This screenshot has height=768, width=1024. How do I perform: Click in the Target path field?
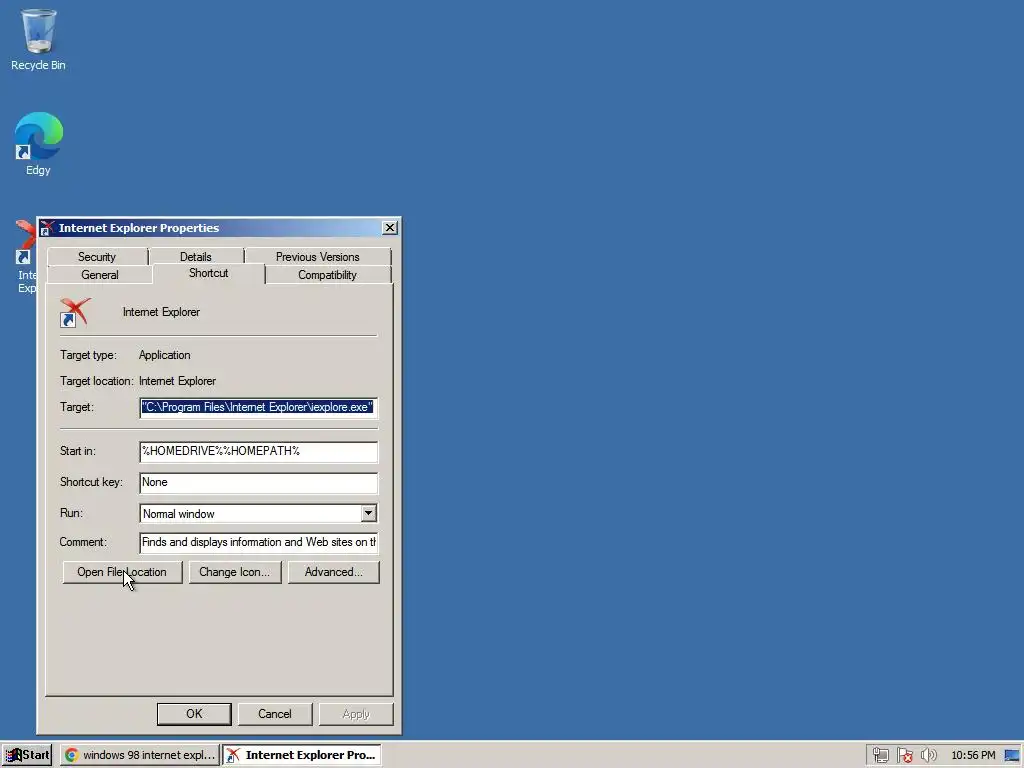click(259, 408)
